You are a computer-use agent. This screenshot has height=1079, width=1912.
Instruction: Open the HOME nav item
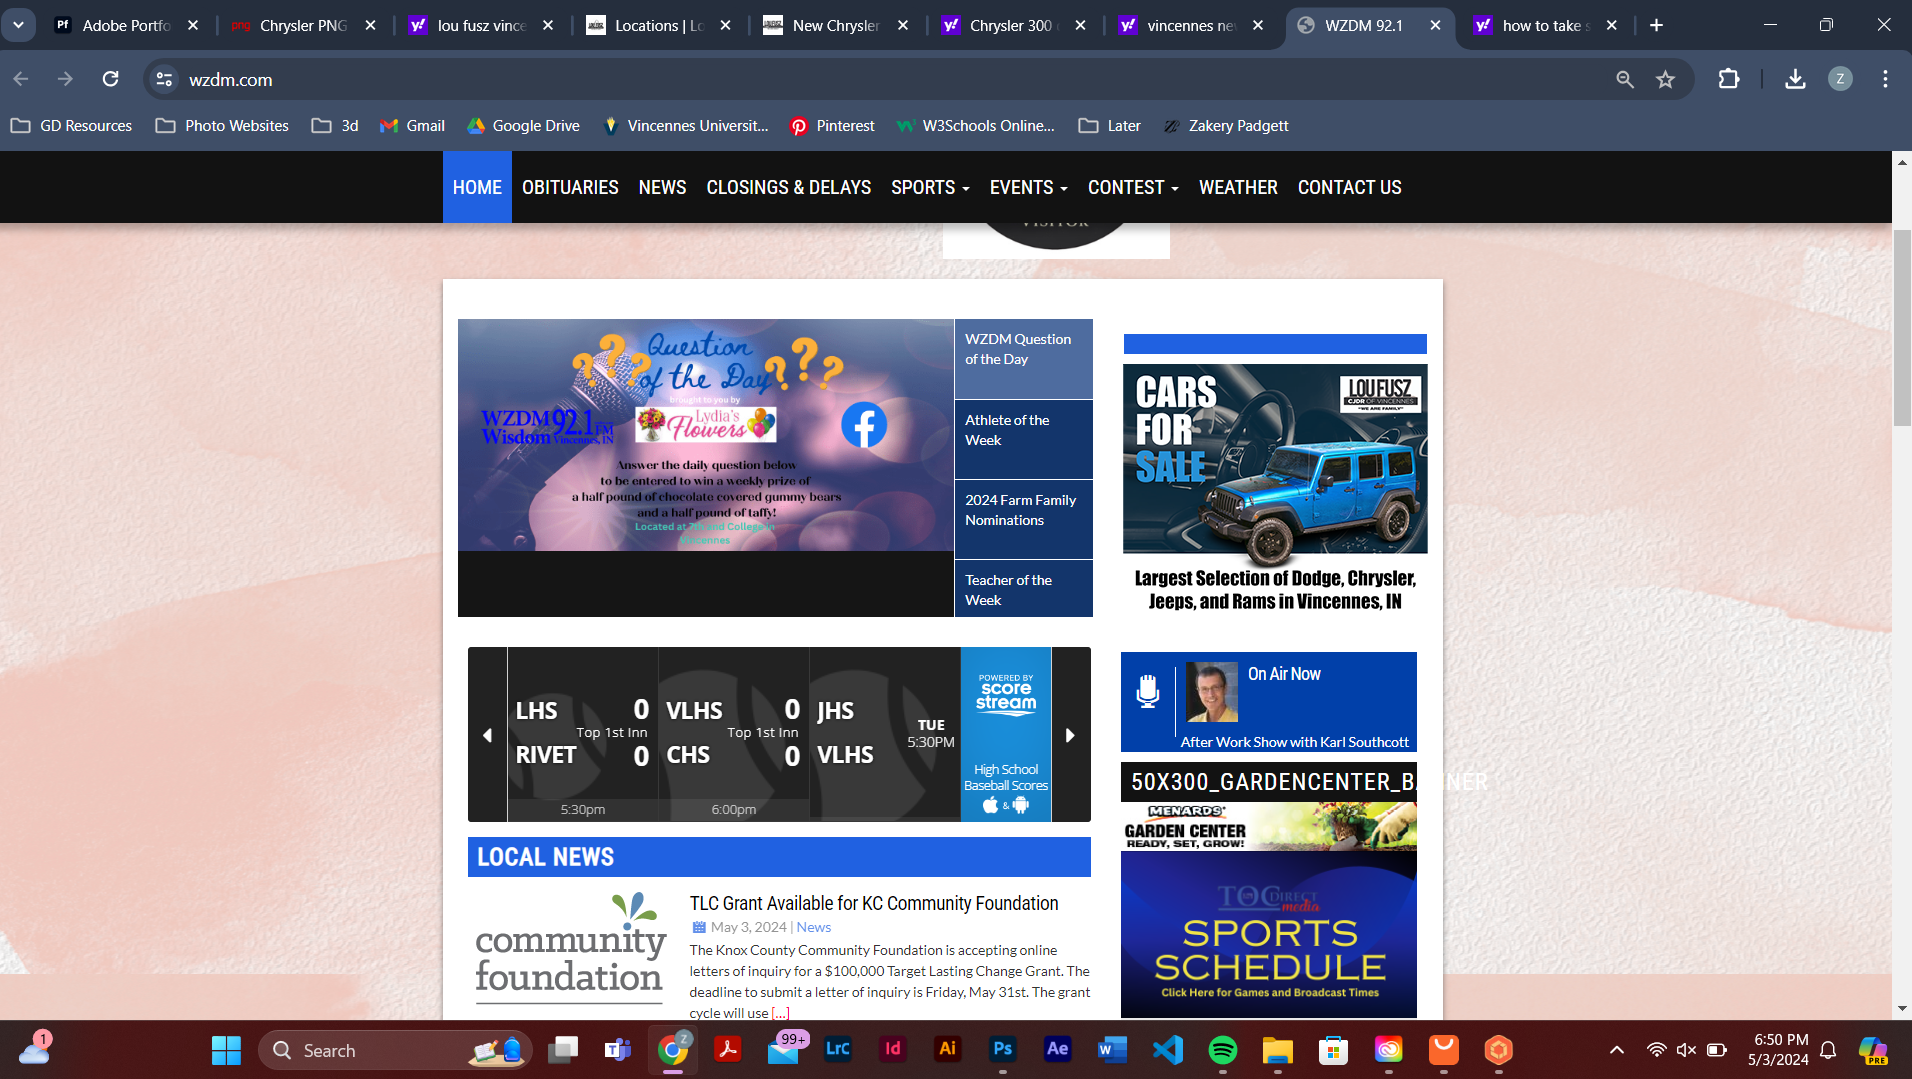coord(477,187)
